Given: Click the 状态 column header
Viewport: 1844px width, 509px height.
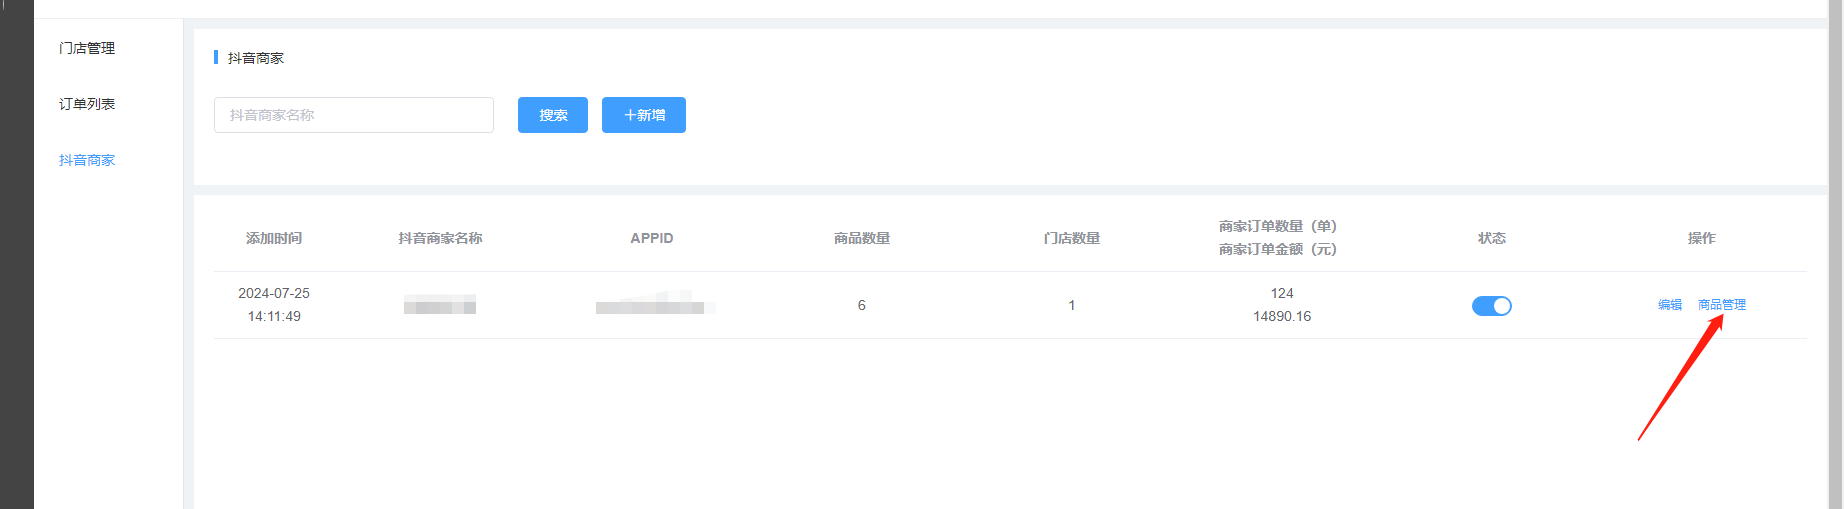Looking at the screenshot, I should pyautogui.click(x=1491, y=238).
